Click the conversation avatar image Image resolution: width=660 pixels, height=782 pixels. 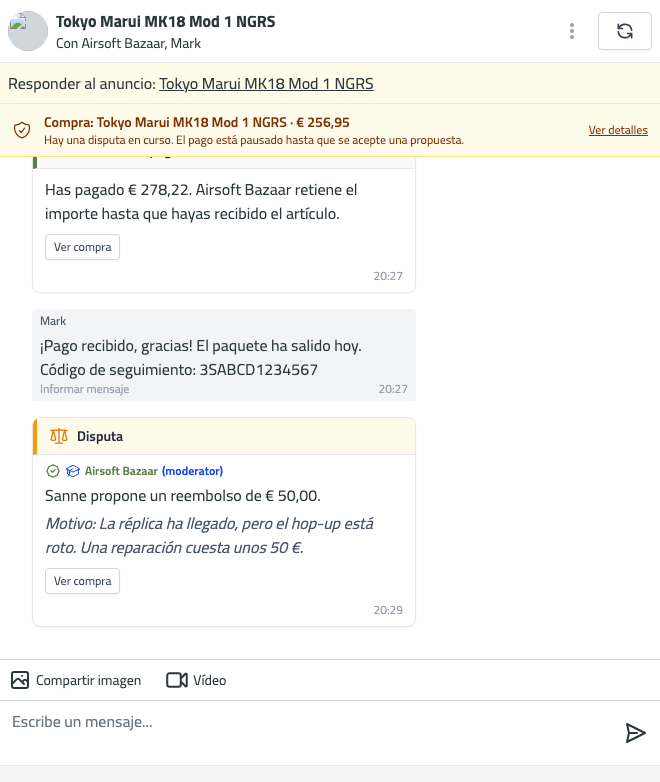point(28,31)
